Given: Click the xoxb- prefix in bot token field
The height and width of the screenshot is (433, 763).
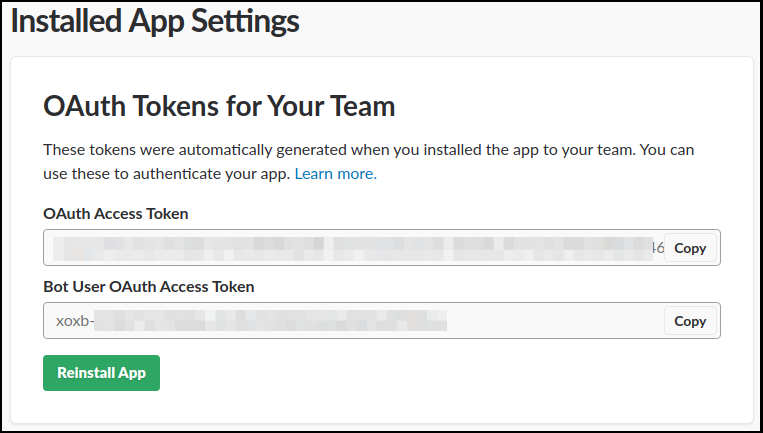Looking at the screenshot, I should [x=74, y=321].
